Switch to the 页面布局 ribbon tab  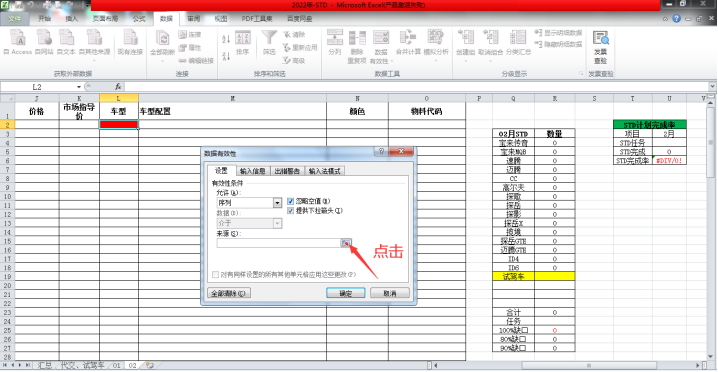tap(105, 19)
